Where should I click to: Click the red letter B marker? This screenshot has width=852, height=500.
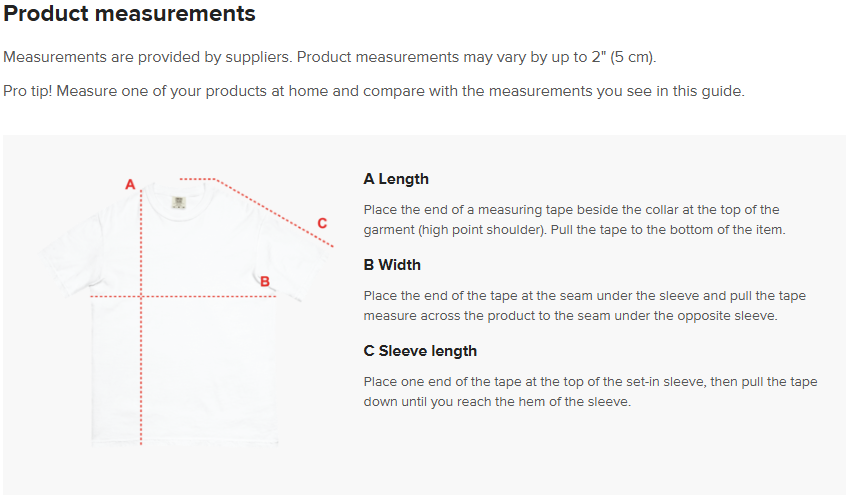pyautogui.click(x=265, y=282)
